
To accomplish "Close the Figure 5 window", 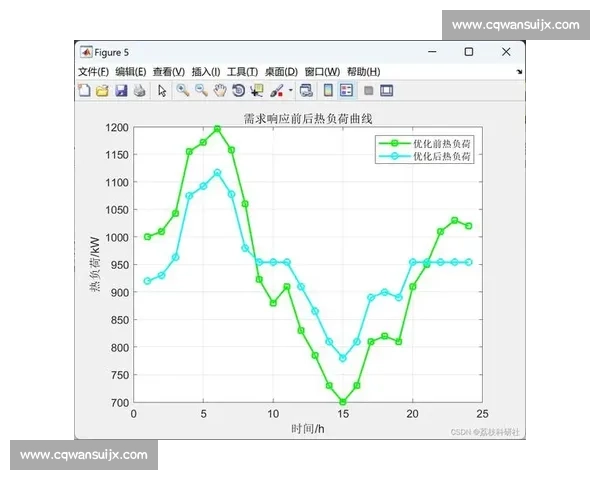I will point(506,52).
